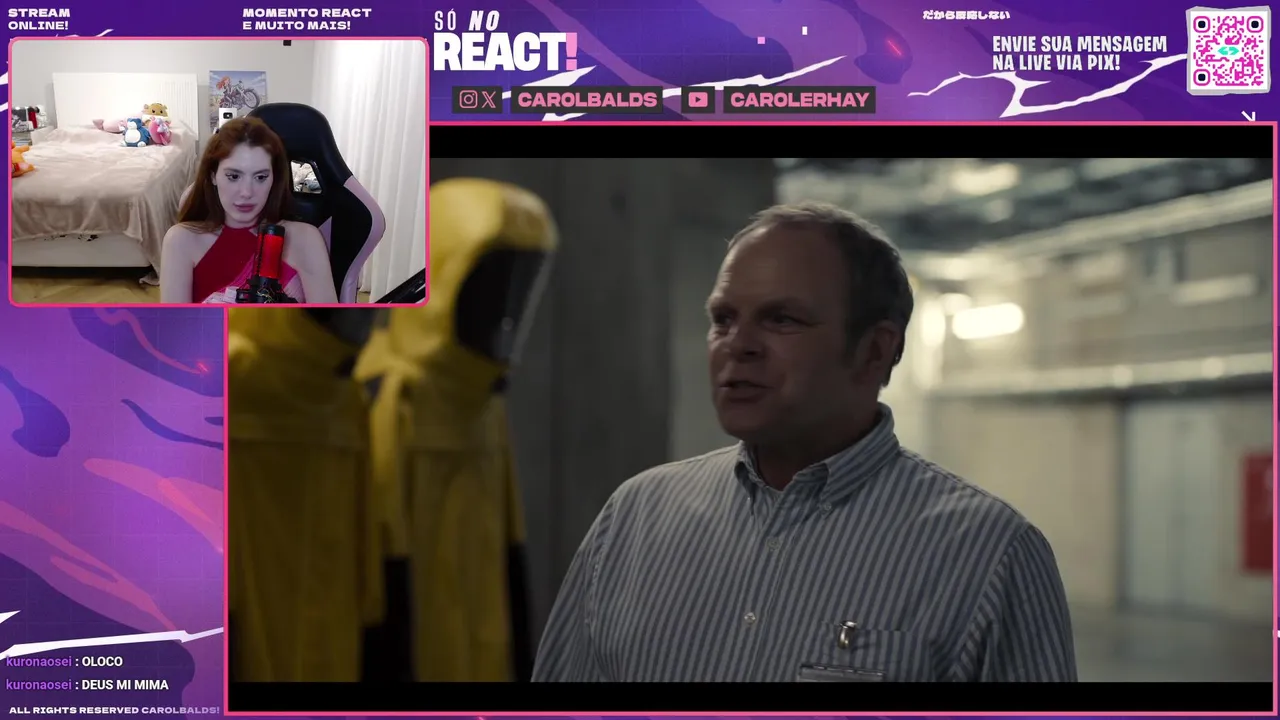Click the 'MOMENTO REACT E MUITO MAIS!' text

307,19
